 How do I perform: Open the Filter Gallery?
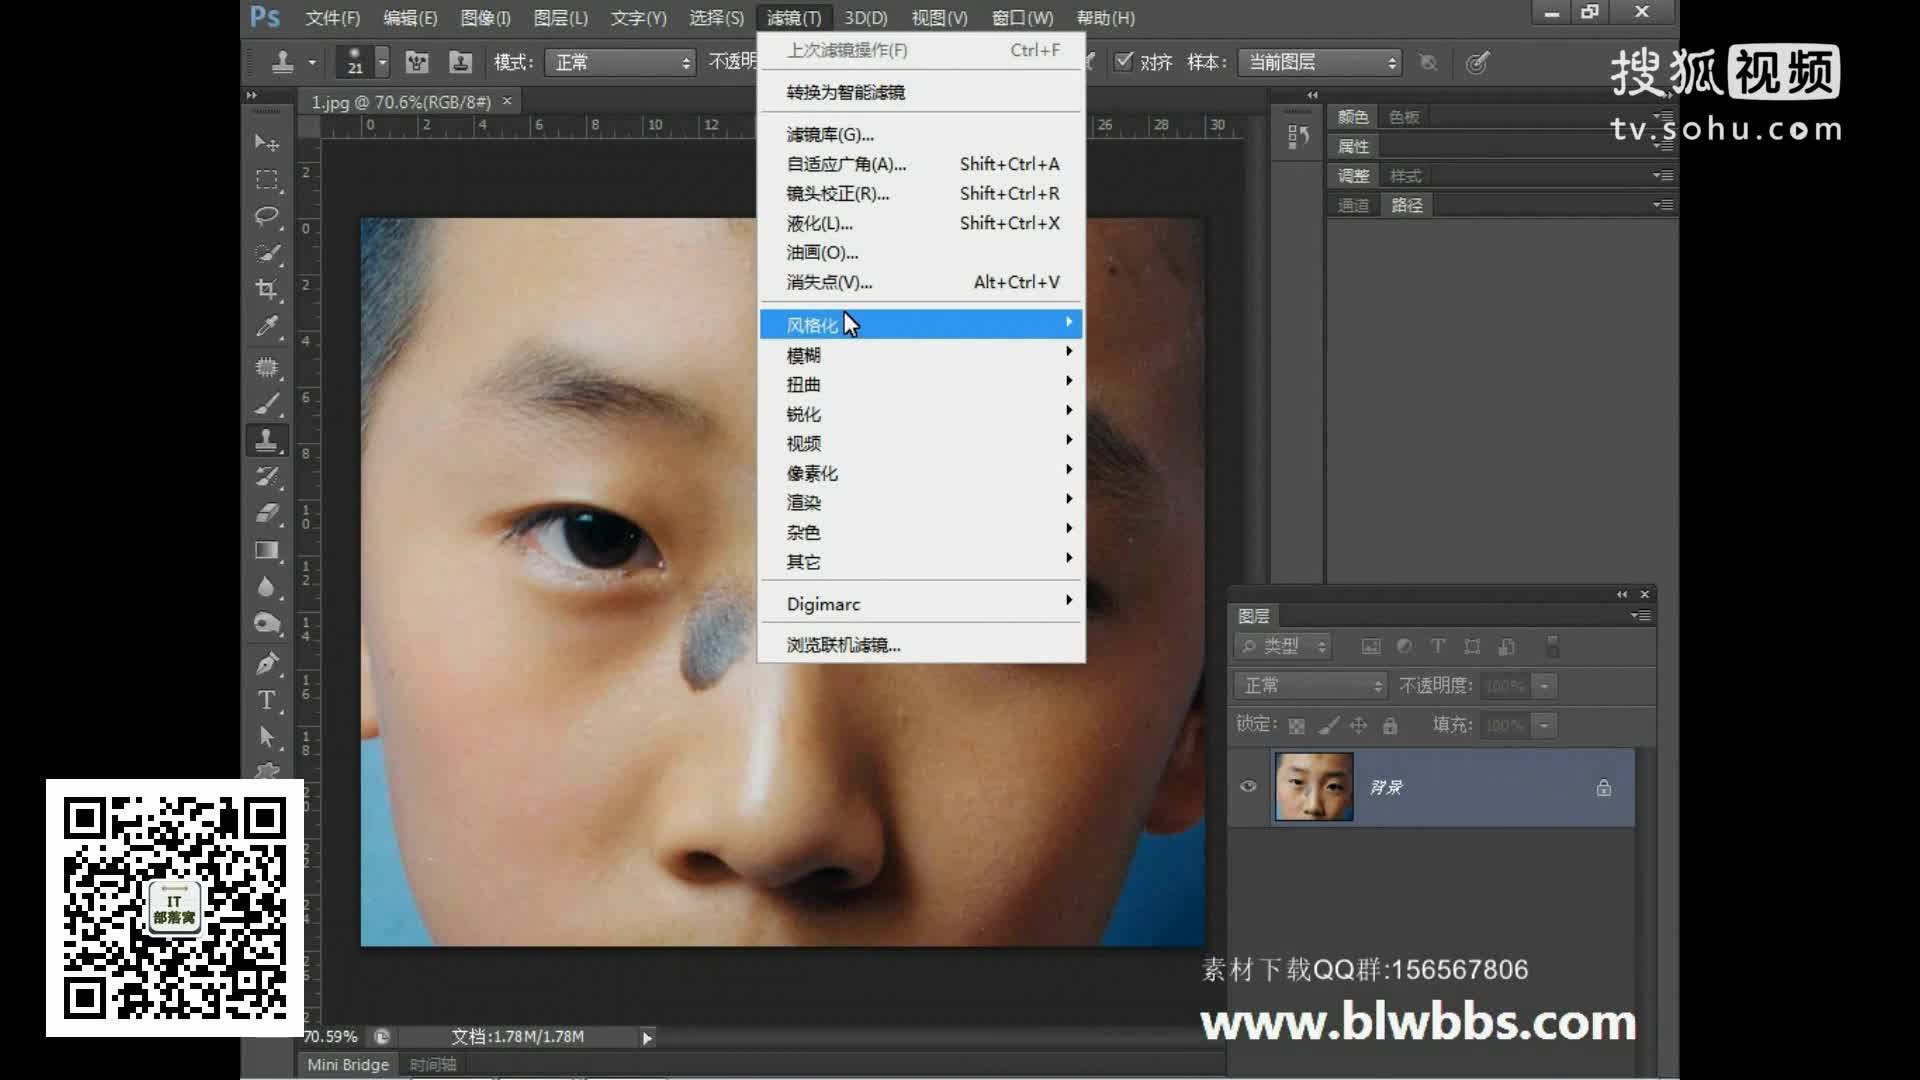click(921, 134)
